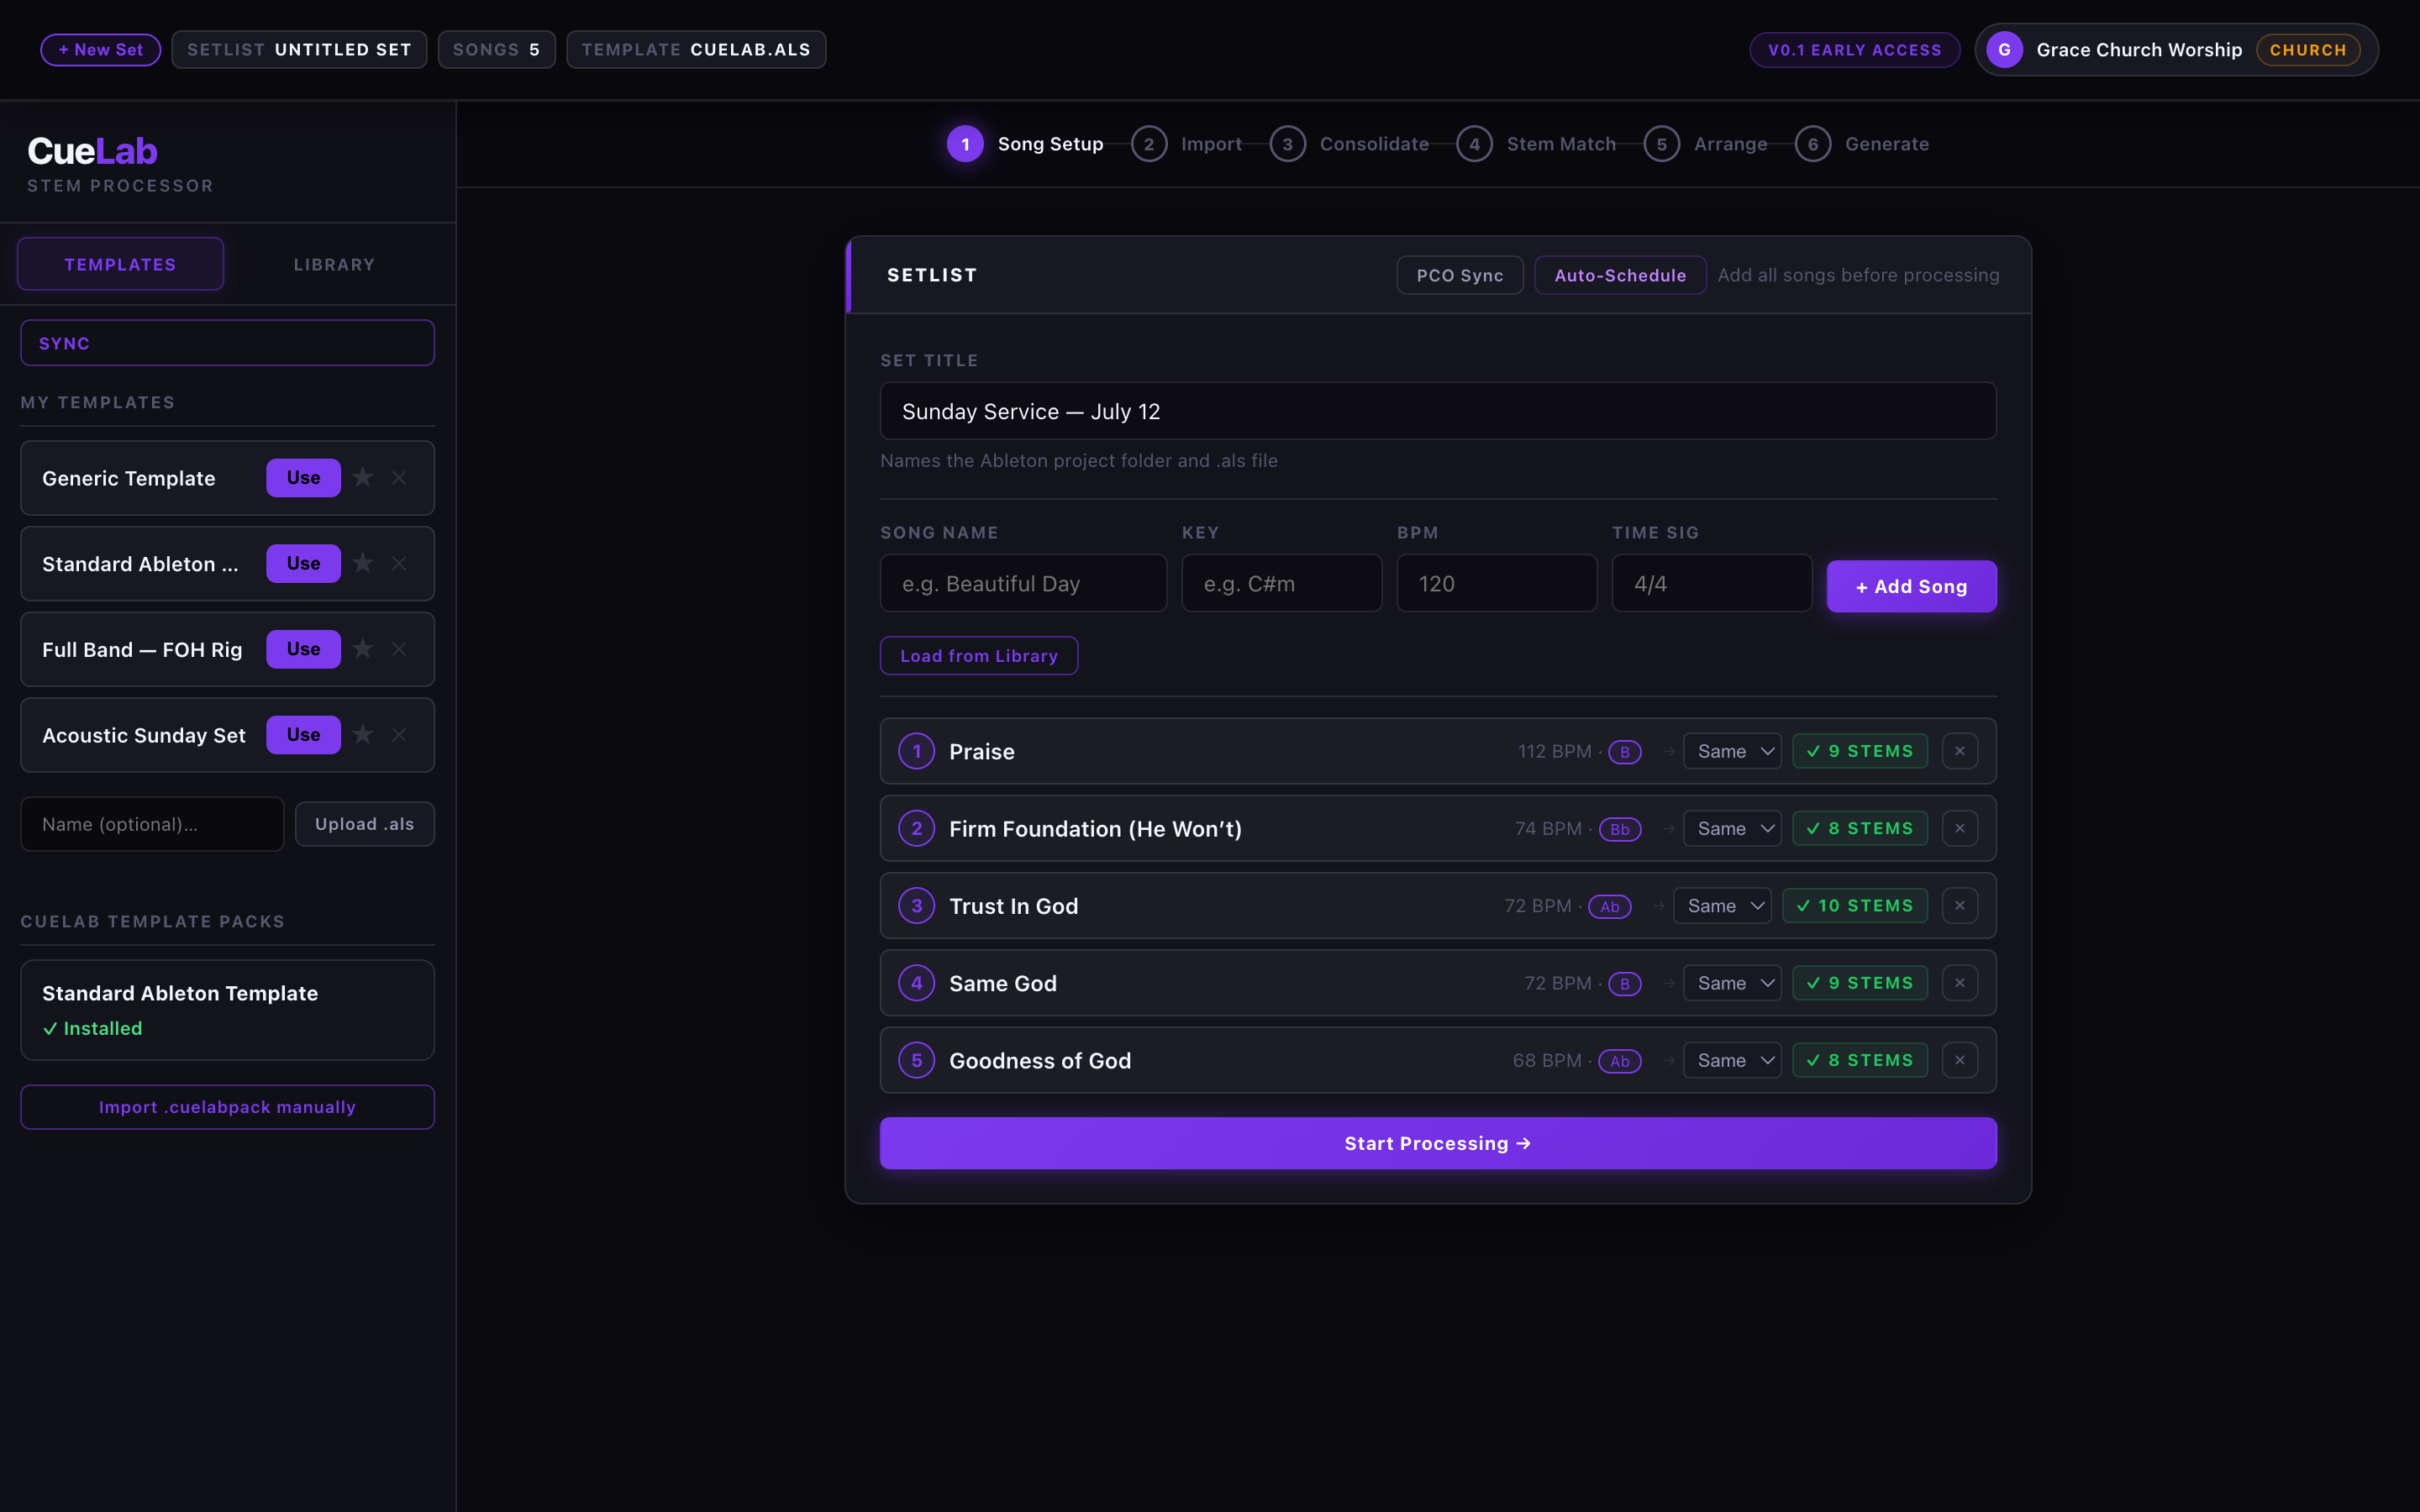Use the Generic Template
The height and width of the screenshot is (1512, 2420).
[303, 477]
